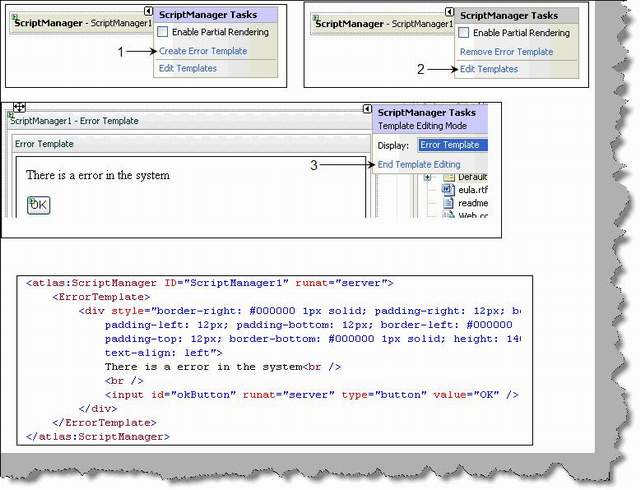Image resolution: width=640 pixels, height=490 pixels.
Task: Click the eula.rtf file icon
Action: (x=448, y=189)
